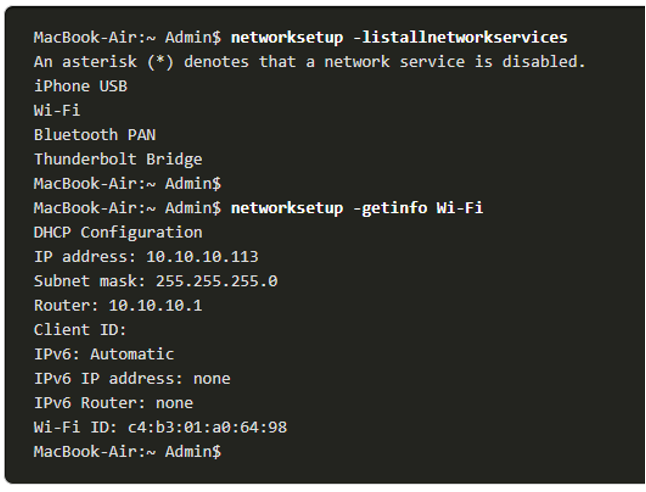Click the IPv6 Router none line
The height and width of the screenshot is (492, 646).
coord(113,403)
